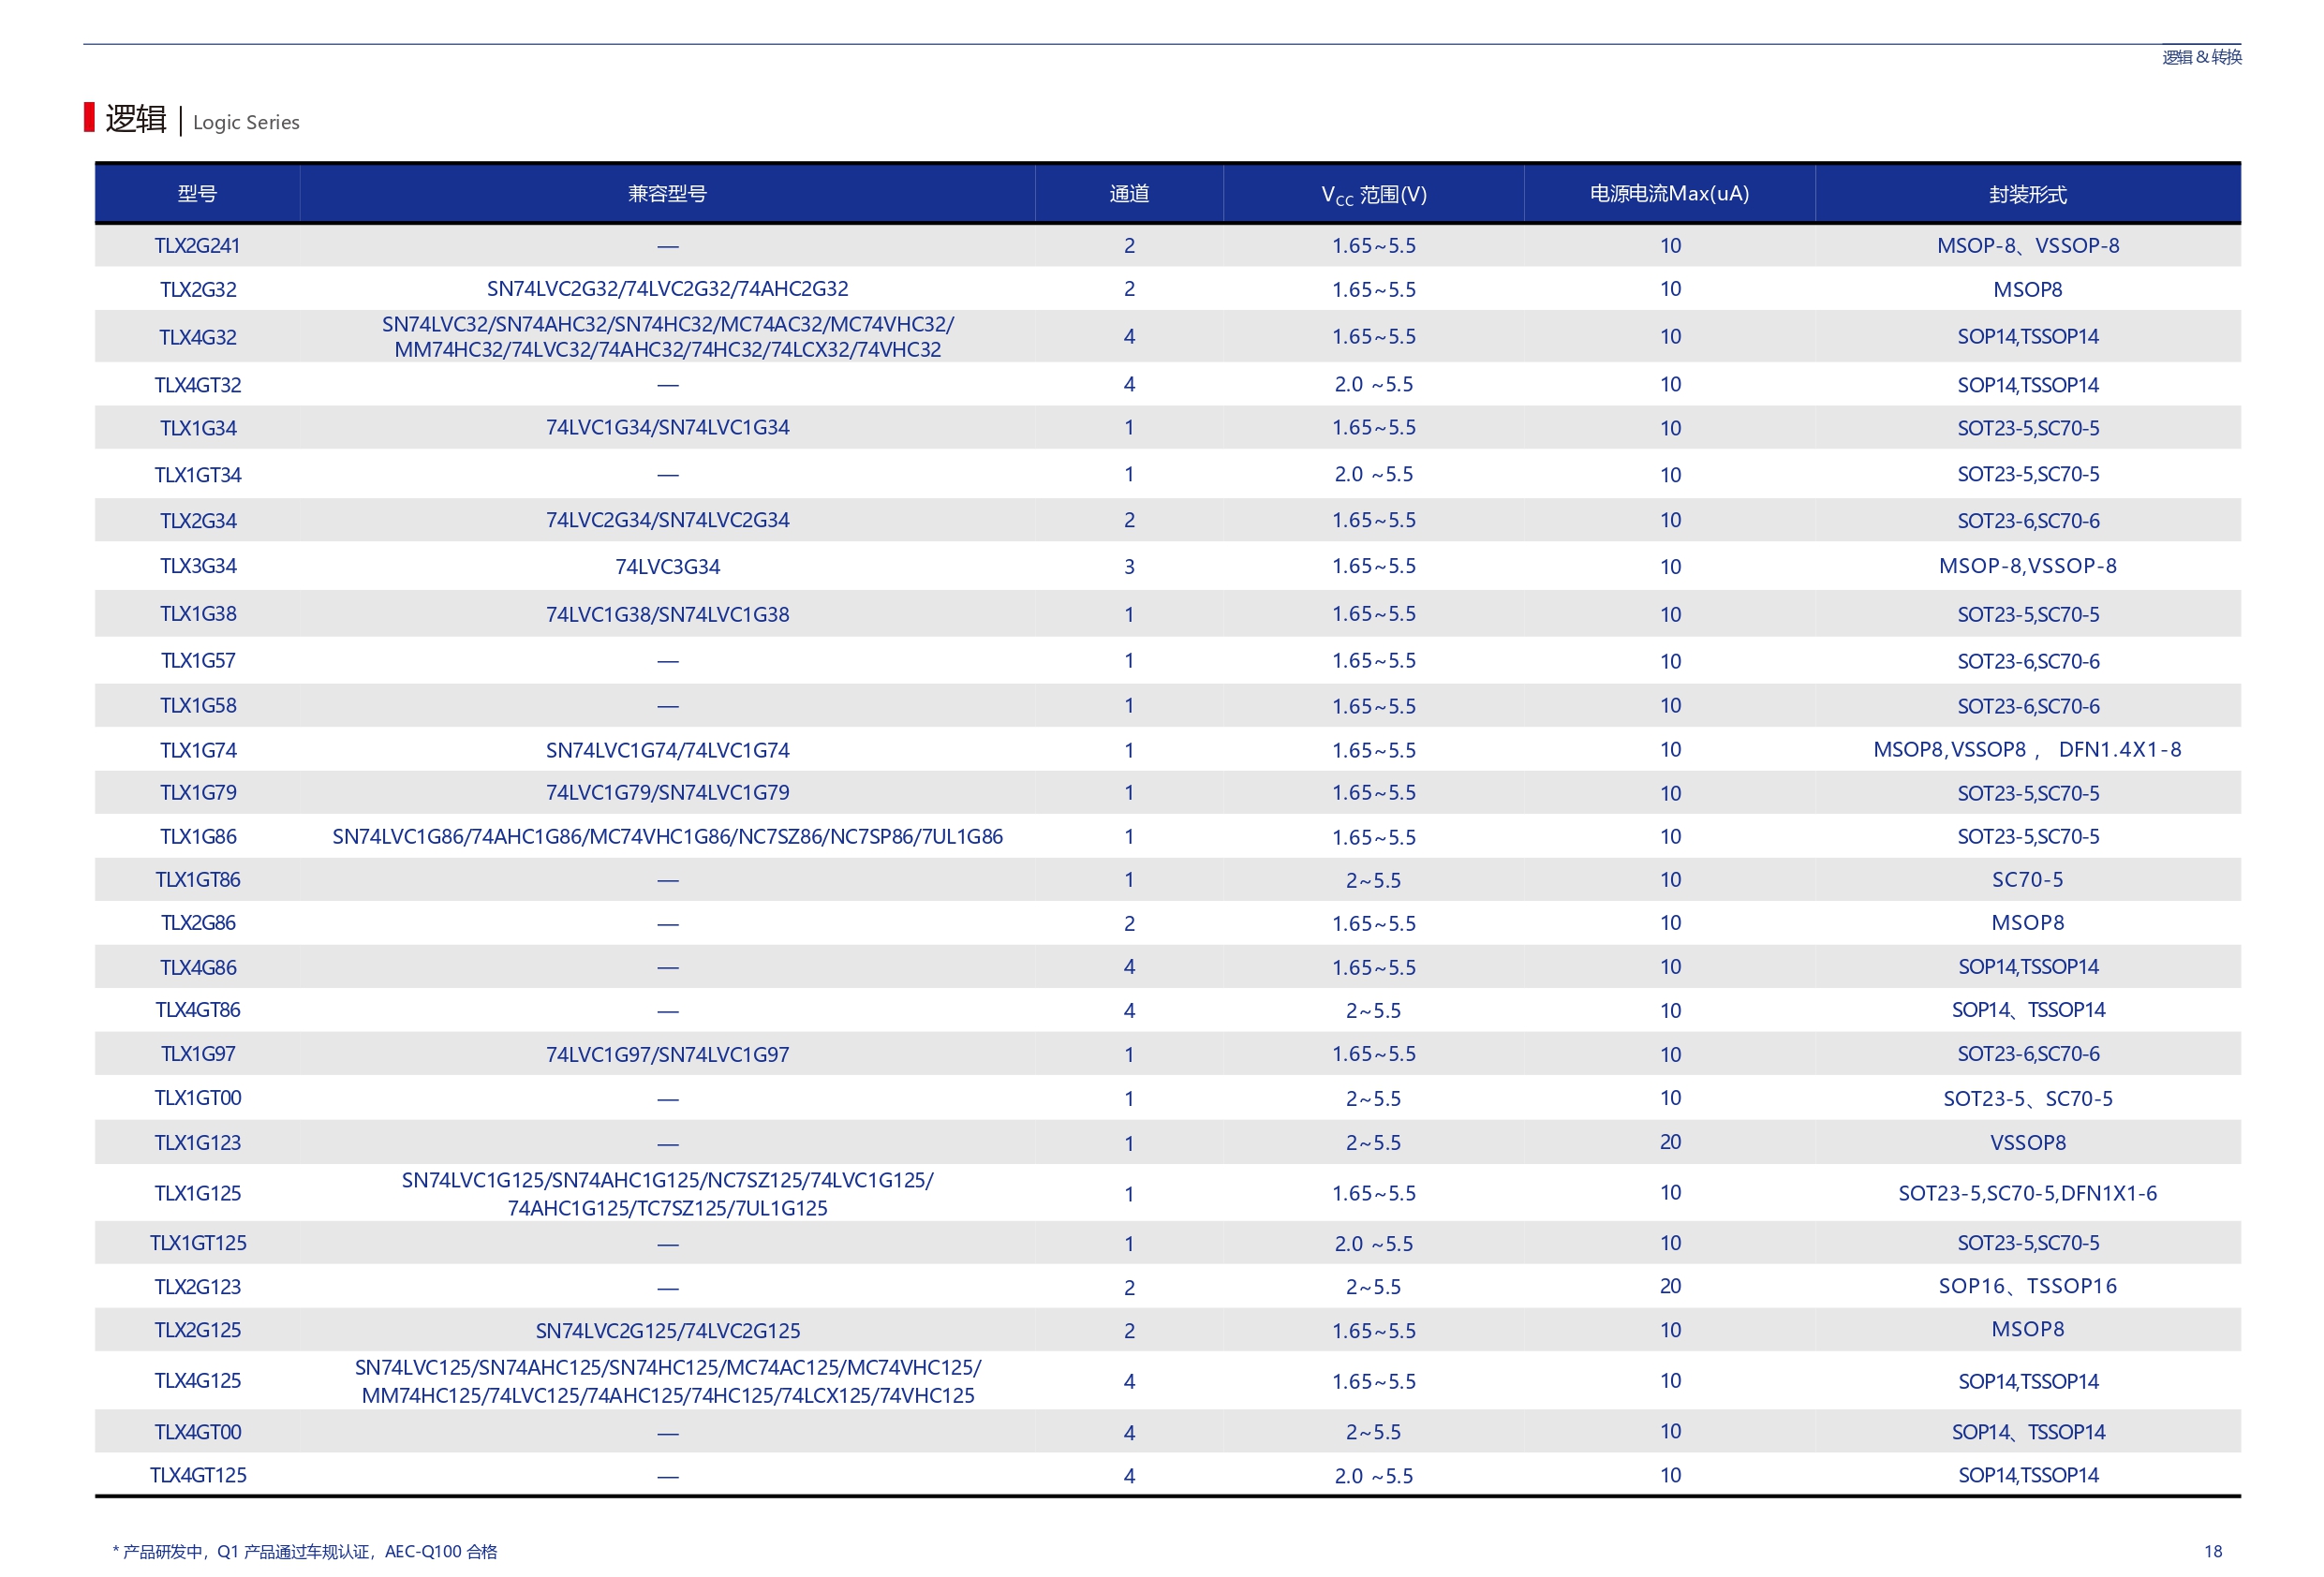
Task: Select the 通道 column header
Action: click(x=1129, y=194)
